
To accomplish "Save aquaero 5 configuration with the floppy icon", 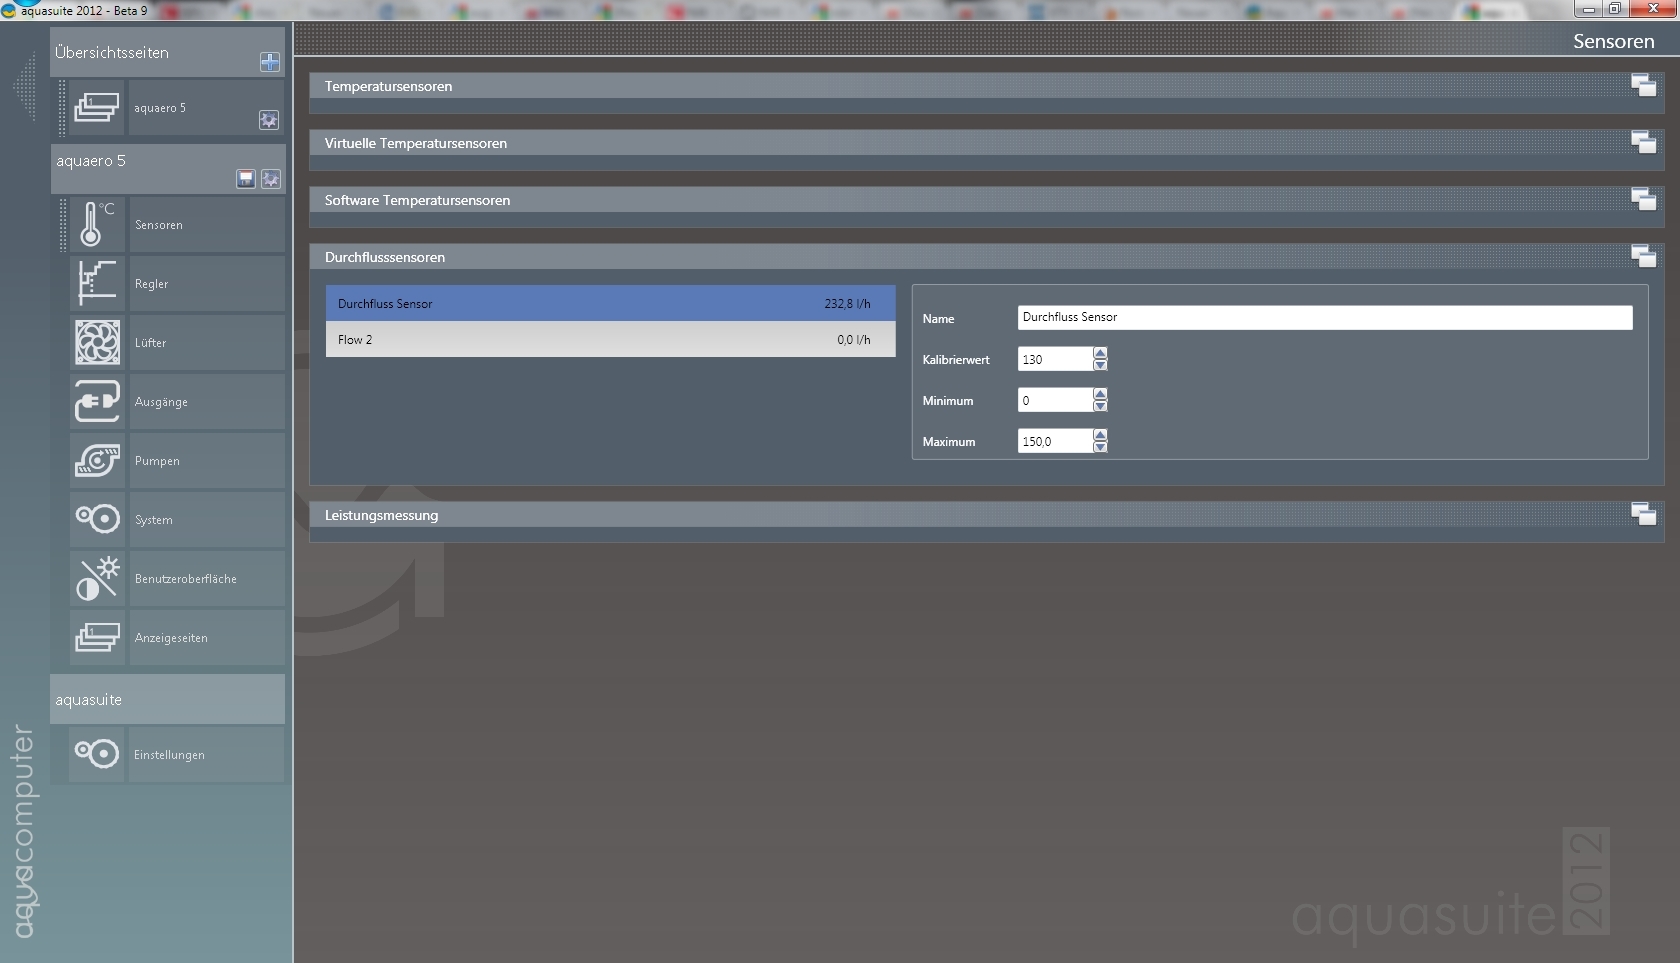I will point(246,179).
